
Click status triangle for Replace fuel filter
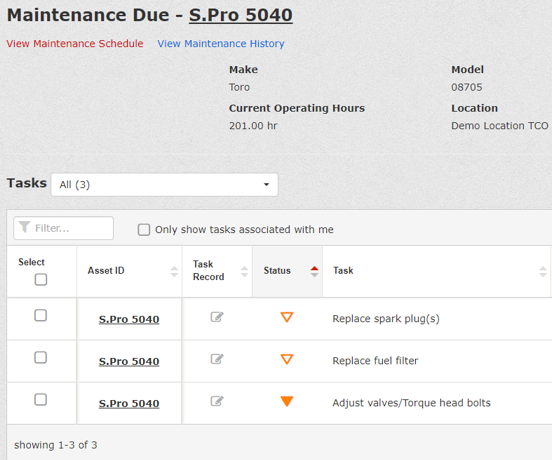point(287,359)
